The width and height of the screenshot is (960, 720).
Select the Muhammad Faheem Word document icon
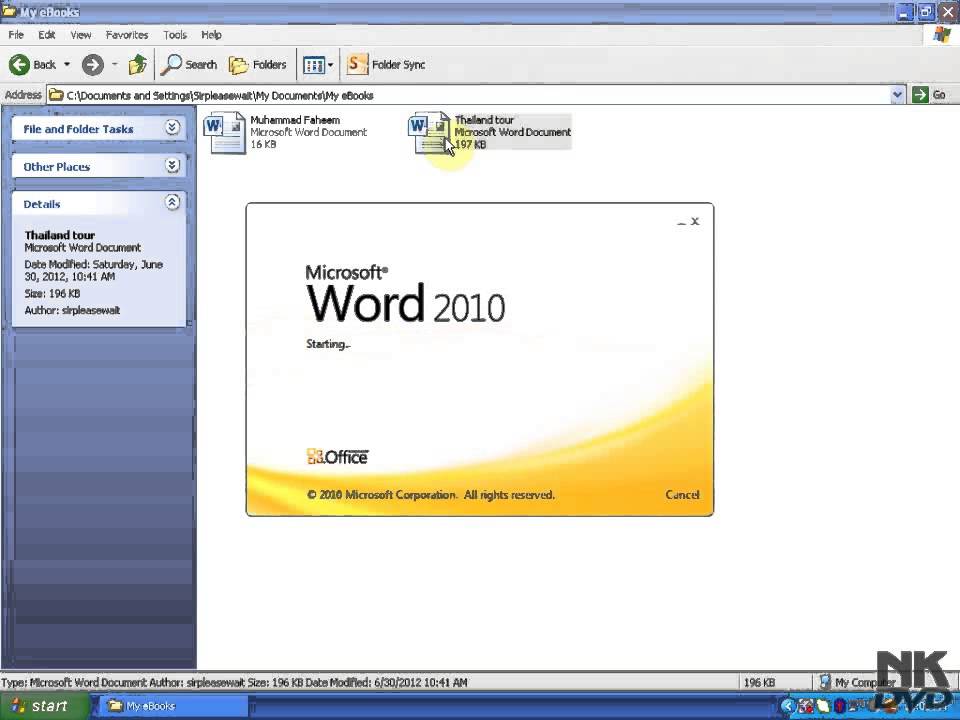tap(225, 132)
